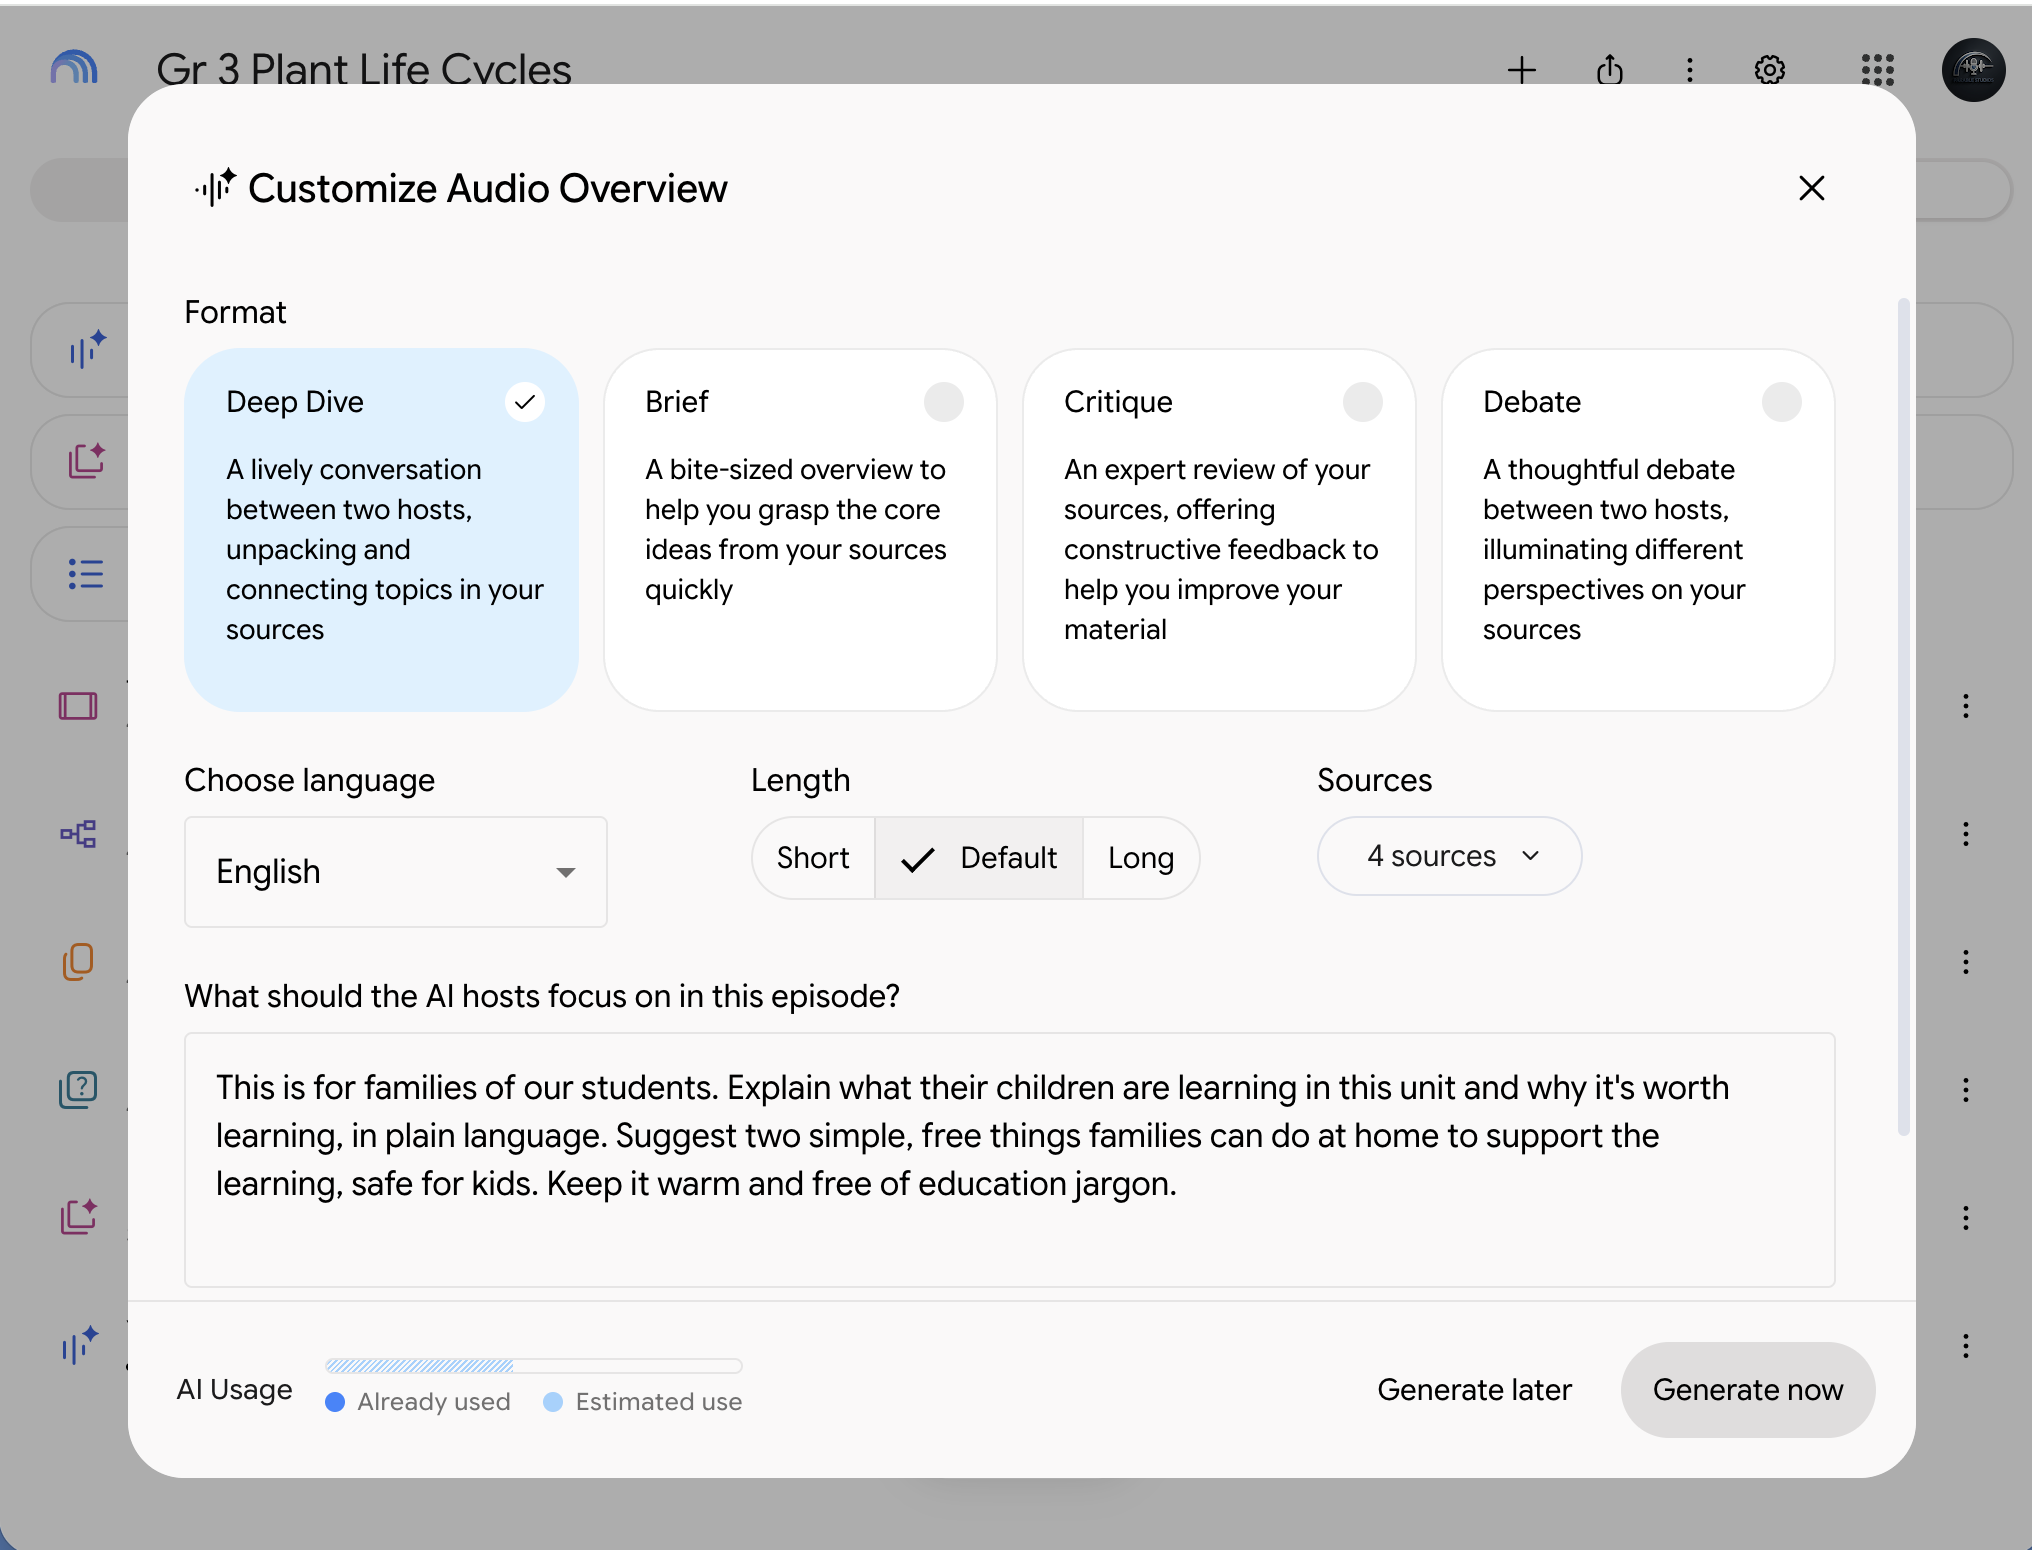The image size is (2032, 1550).
Task: Open the account profile avatar menu
Action: (1973, 70)
